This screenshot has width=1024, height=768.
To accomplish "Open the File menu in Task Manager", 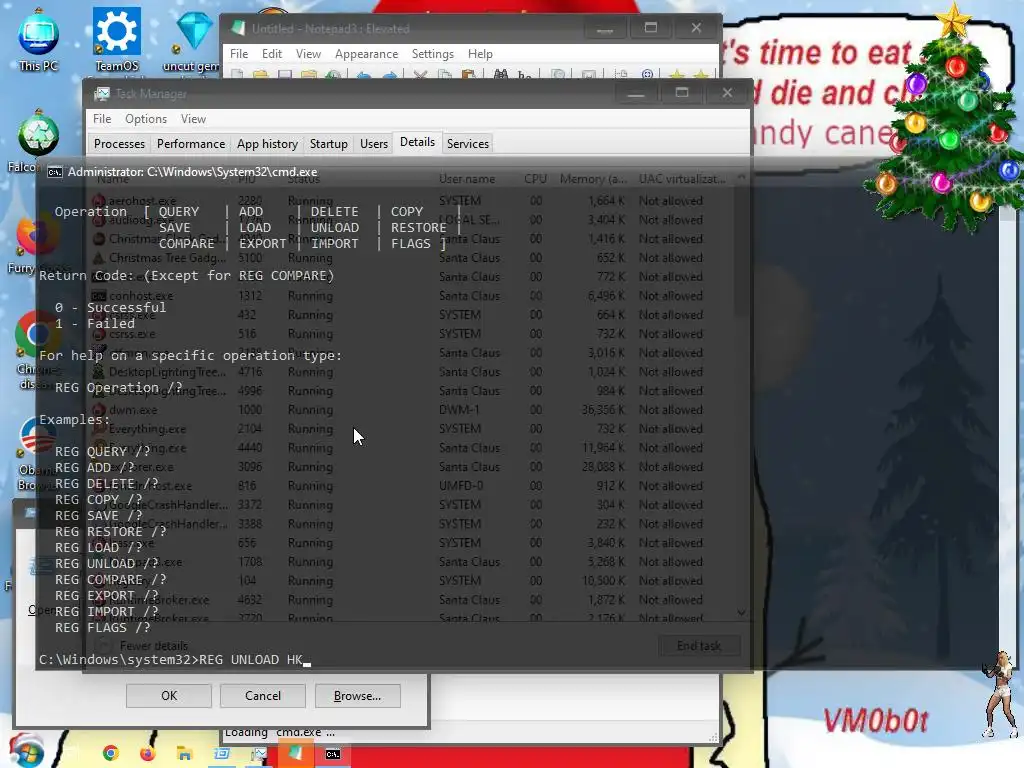I will [x=102, y=119].
